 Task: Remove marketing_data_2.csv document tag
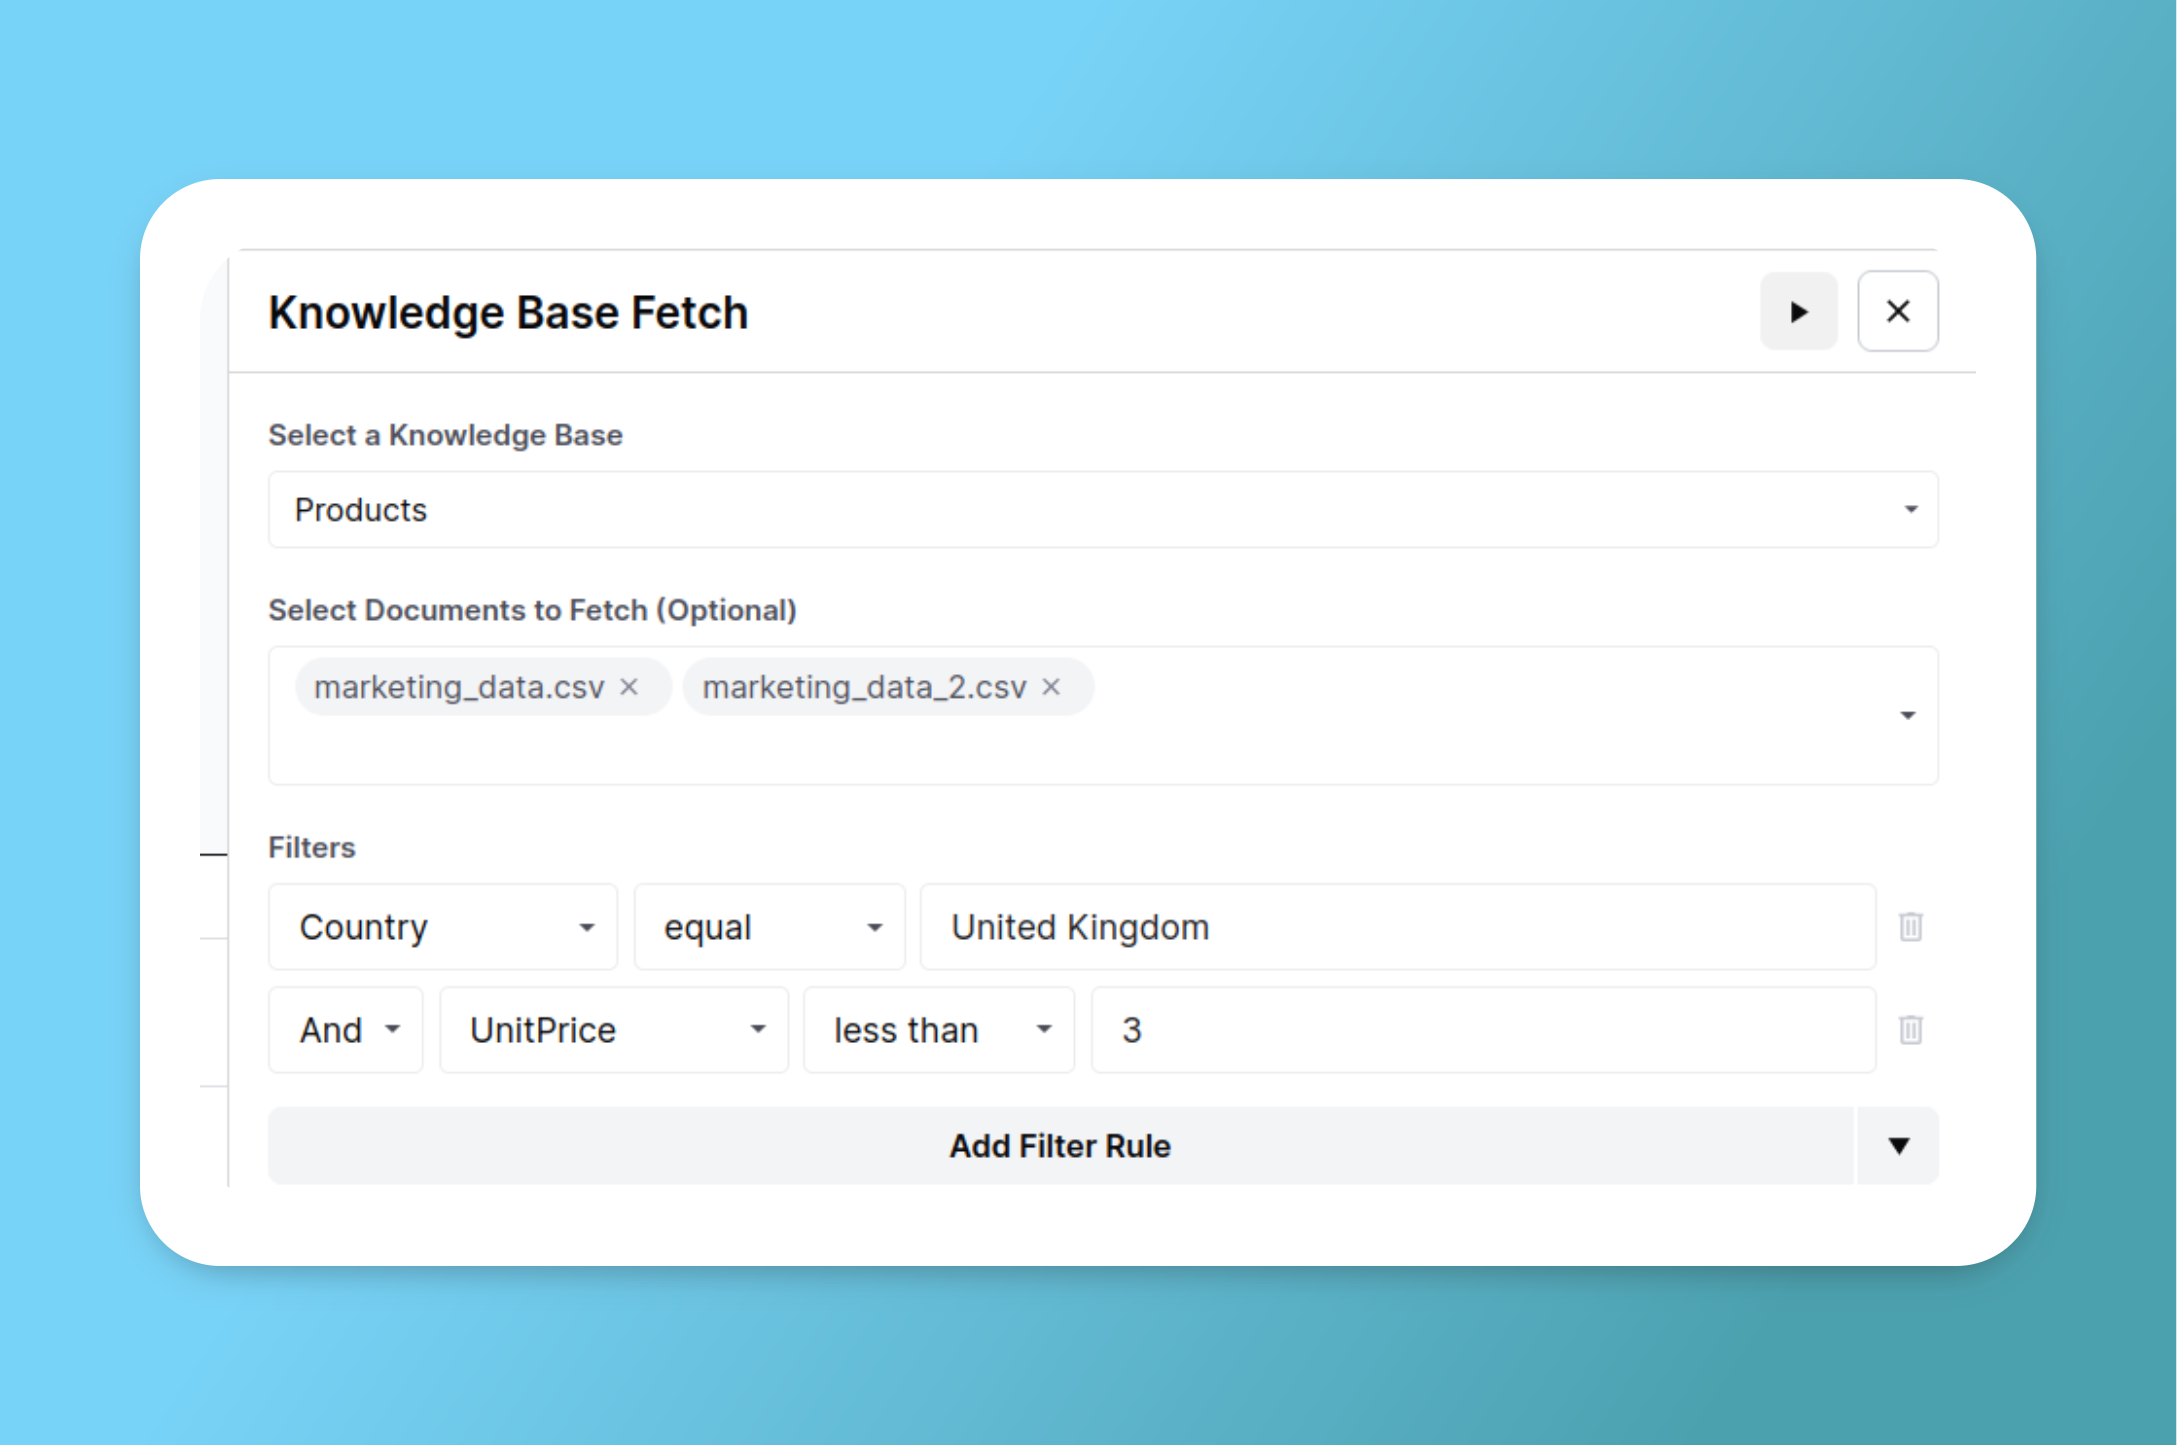(x=1051, y=687)
